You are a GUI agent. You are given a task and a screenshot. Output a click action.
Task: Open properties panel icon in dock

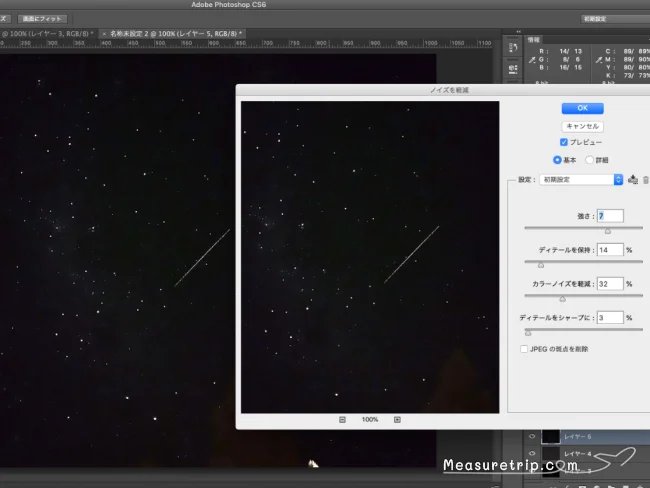[513, 69]
